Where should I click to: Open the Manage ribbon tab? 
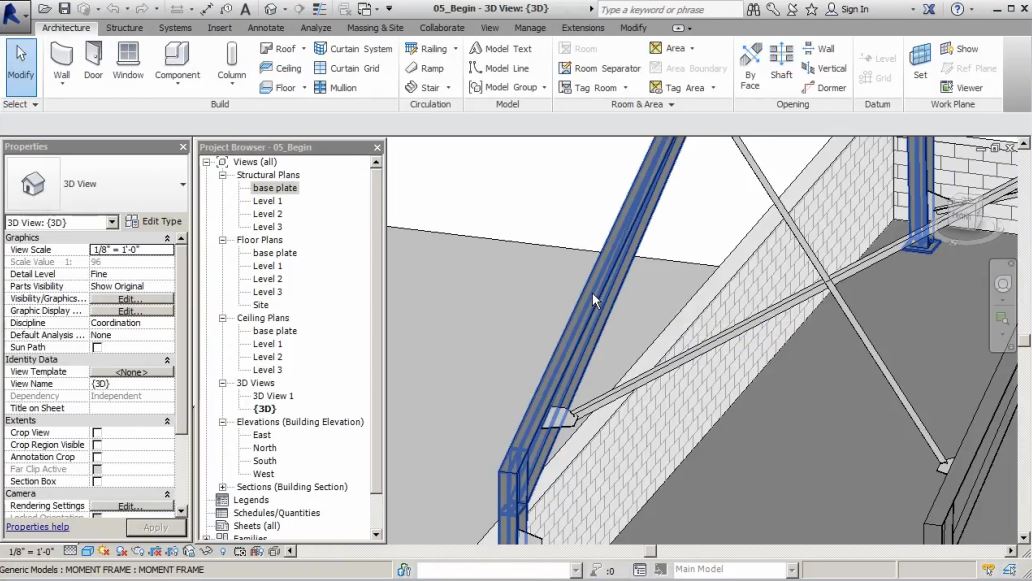click(530, 28)
